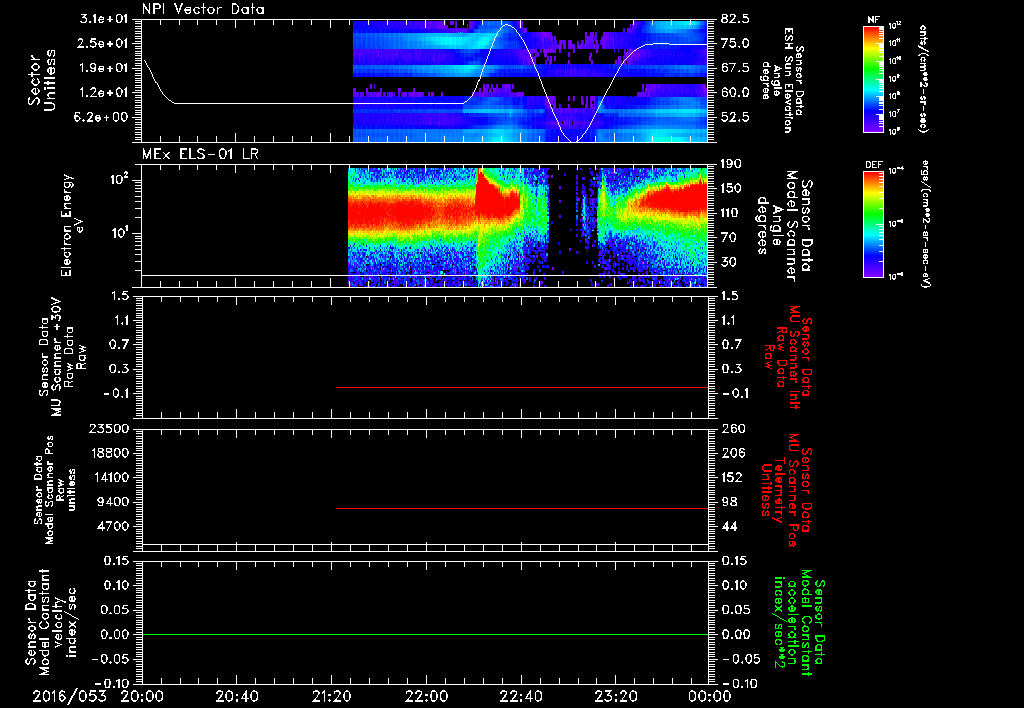Viewport: 1024px width, 708px height.
Task: Click the "260" telemetry tick value
Action: pos(733,428)
